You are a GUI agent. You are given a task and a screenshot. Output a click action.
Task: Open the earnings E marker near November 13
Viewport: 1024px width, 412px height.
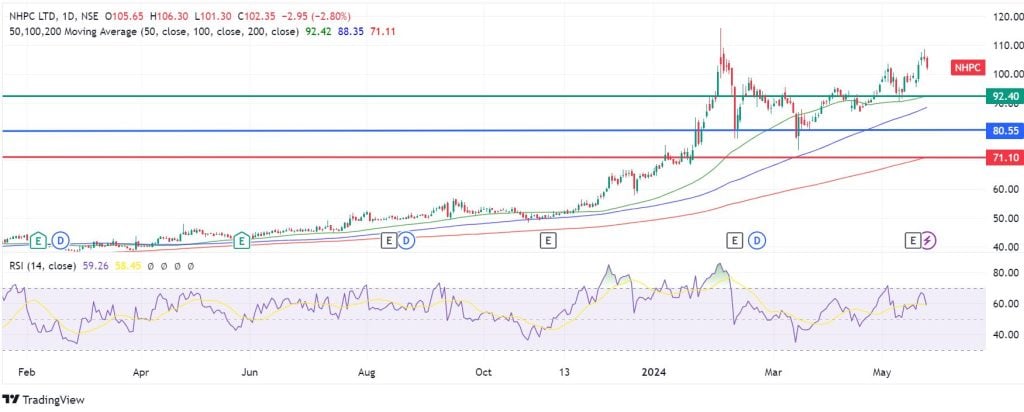click(547, 240)
